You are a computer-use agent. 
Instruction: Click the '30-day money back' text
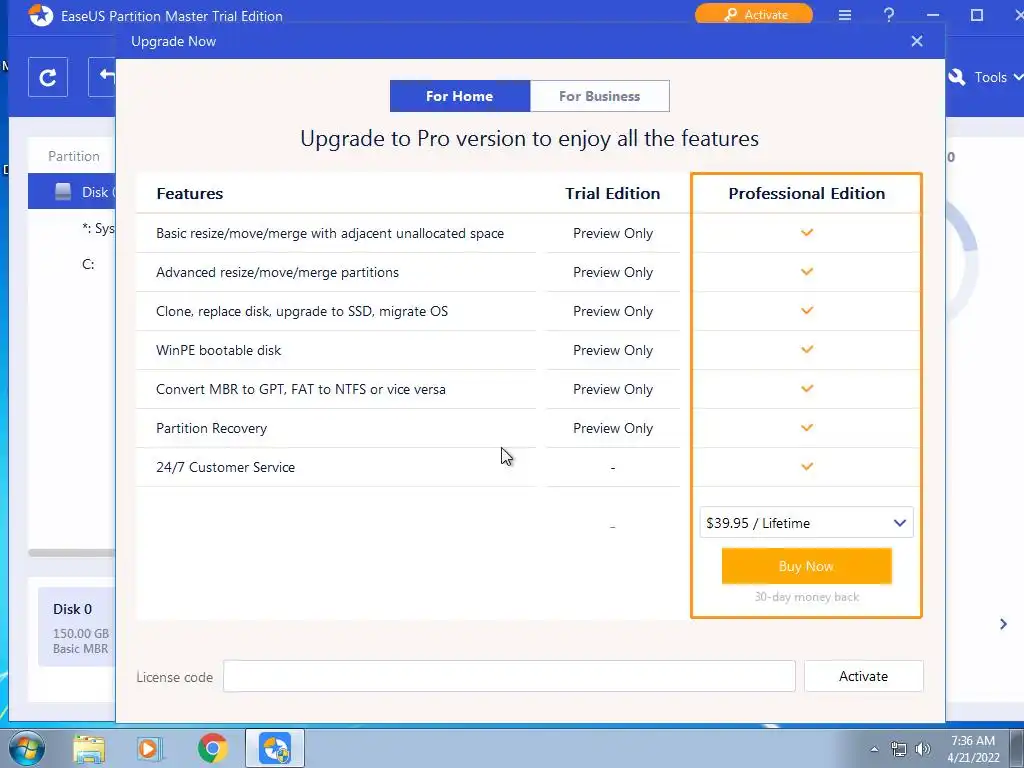[x=807, y=597]
